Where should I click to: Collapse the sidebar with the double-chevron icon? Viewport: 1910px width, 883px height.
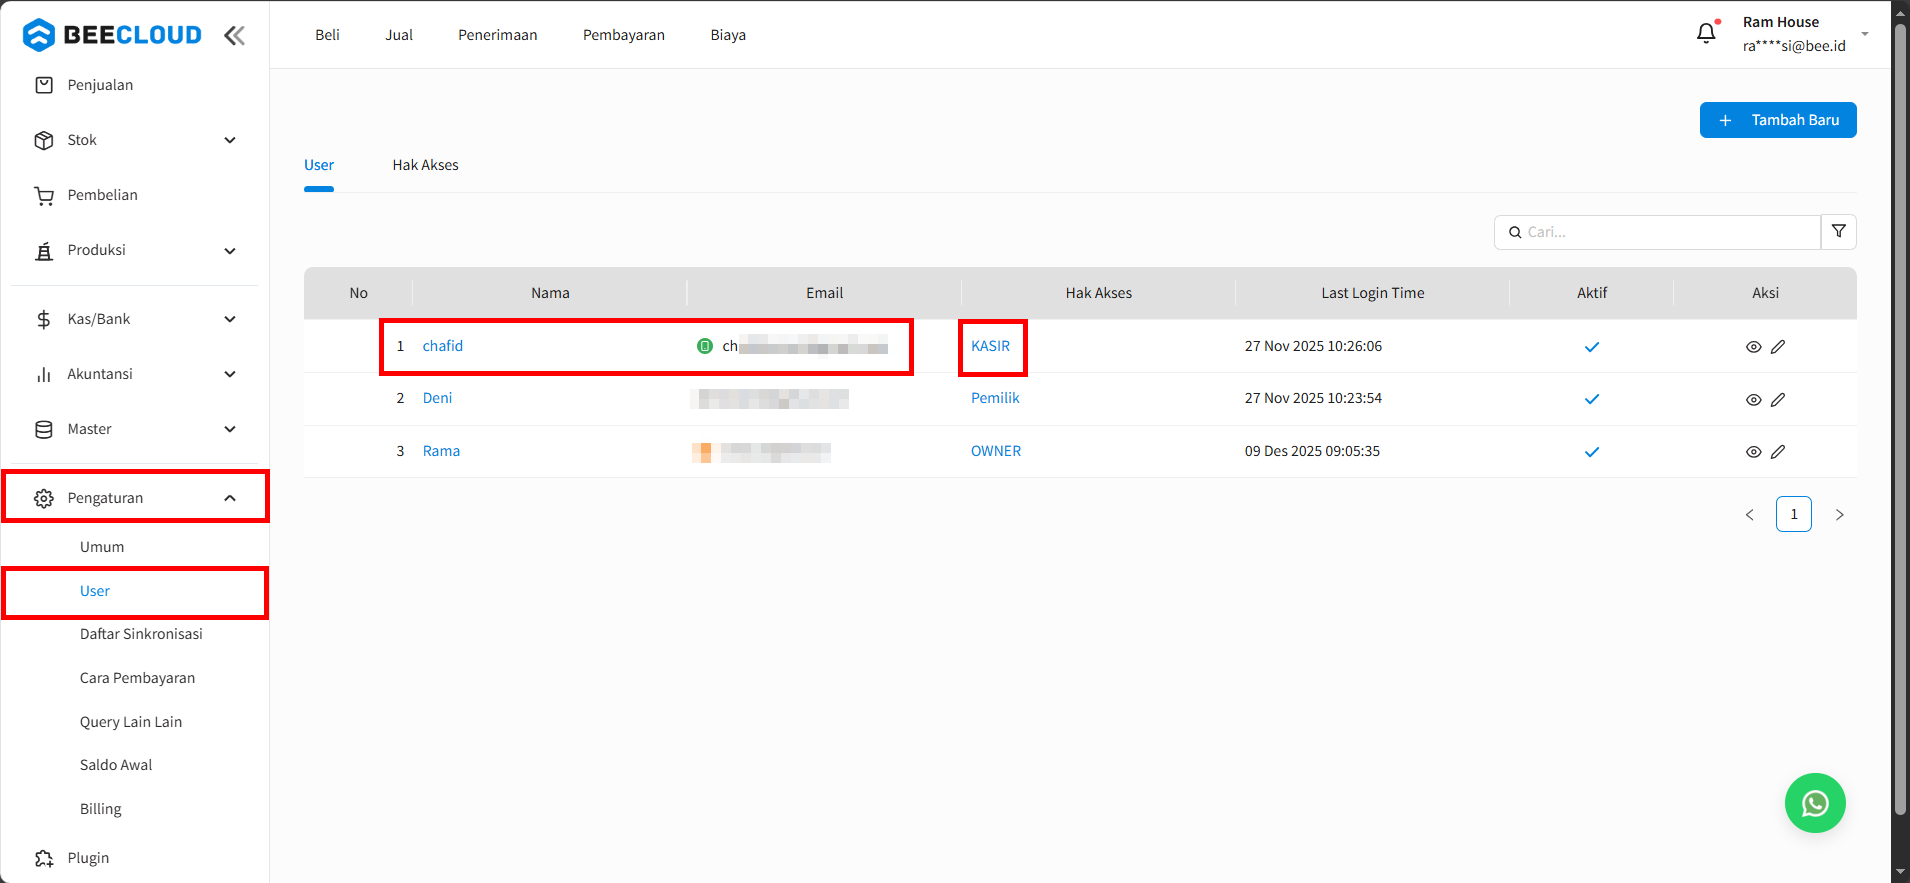(234, 36)
